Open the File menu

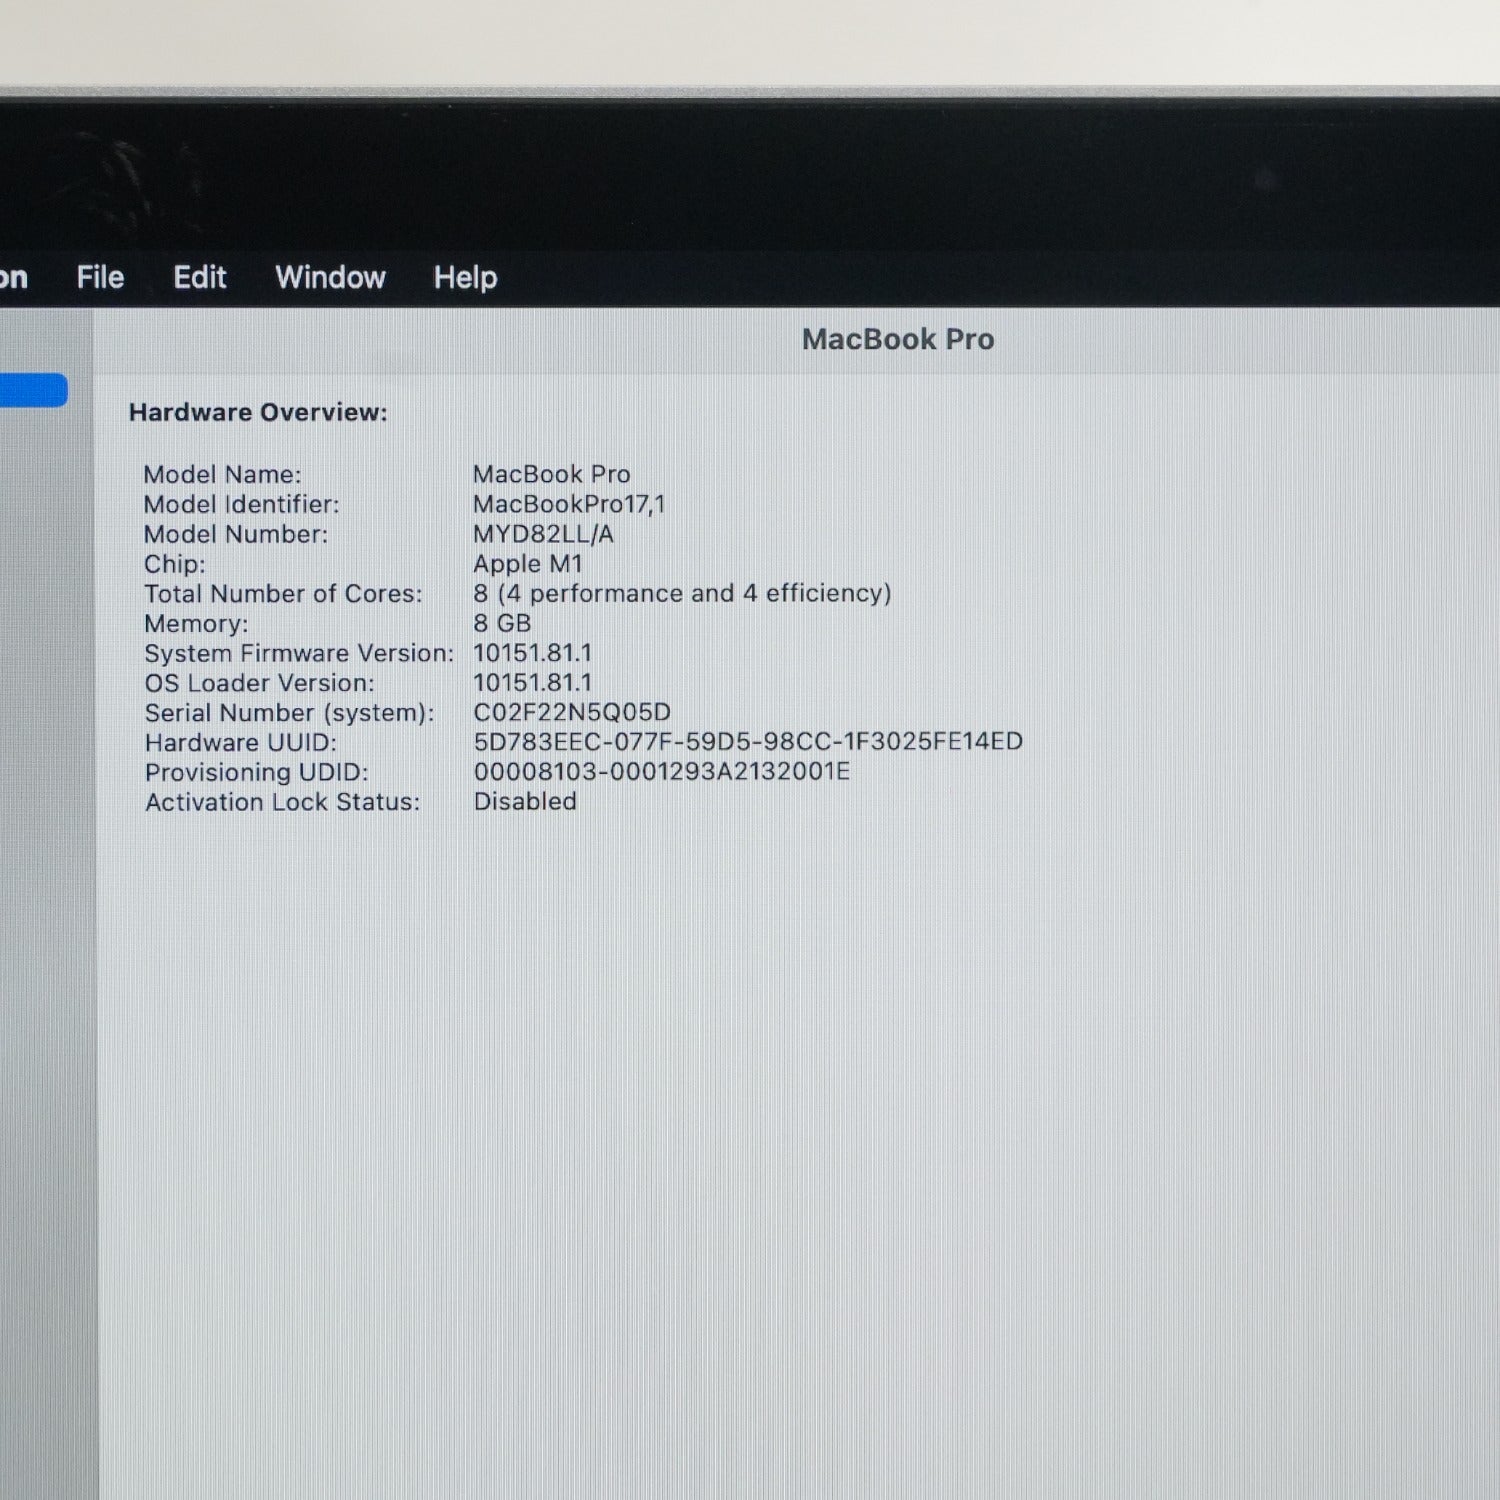tap(100, 277)
